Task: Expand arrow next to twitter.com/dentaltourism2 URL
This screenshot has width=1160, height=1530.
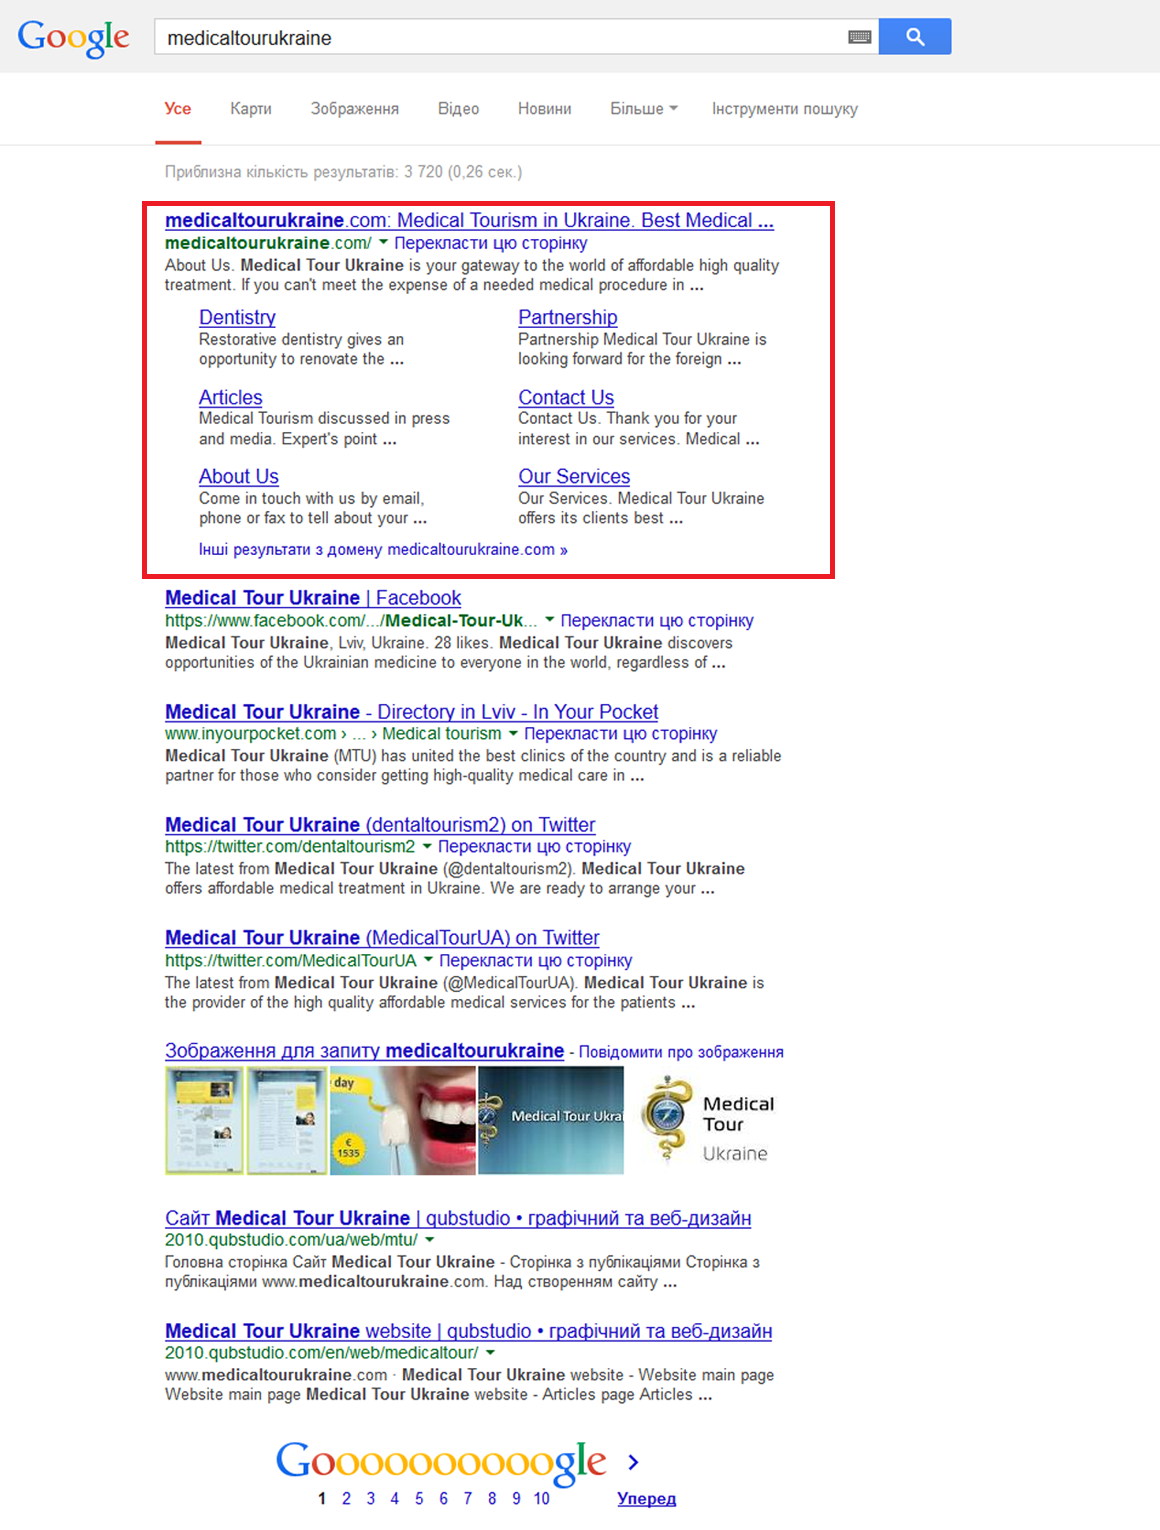Action: tap(427, 846)
